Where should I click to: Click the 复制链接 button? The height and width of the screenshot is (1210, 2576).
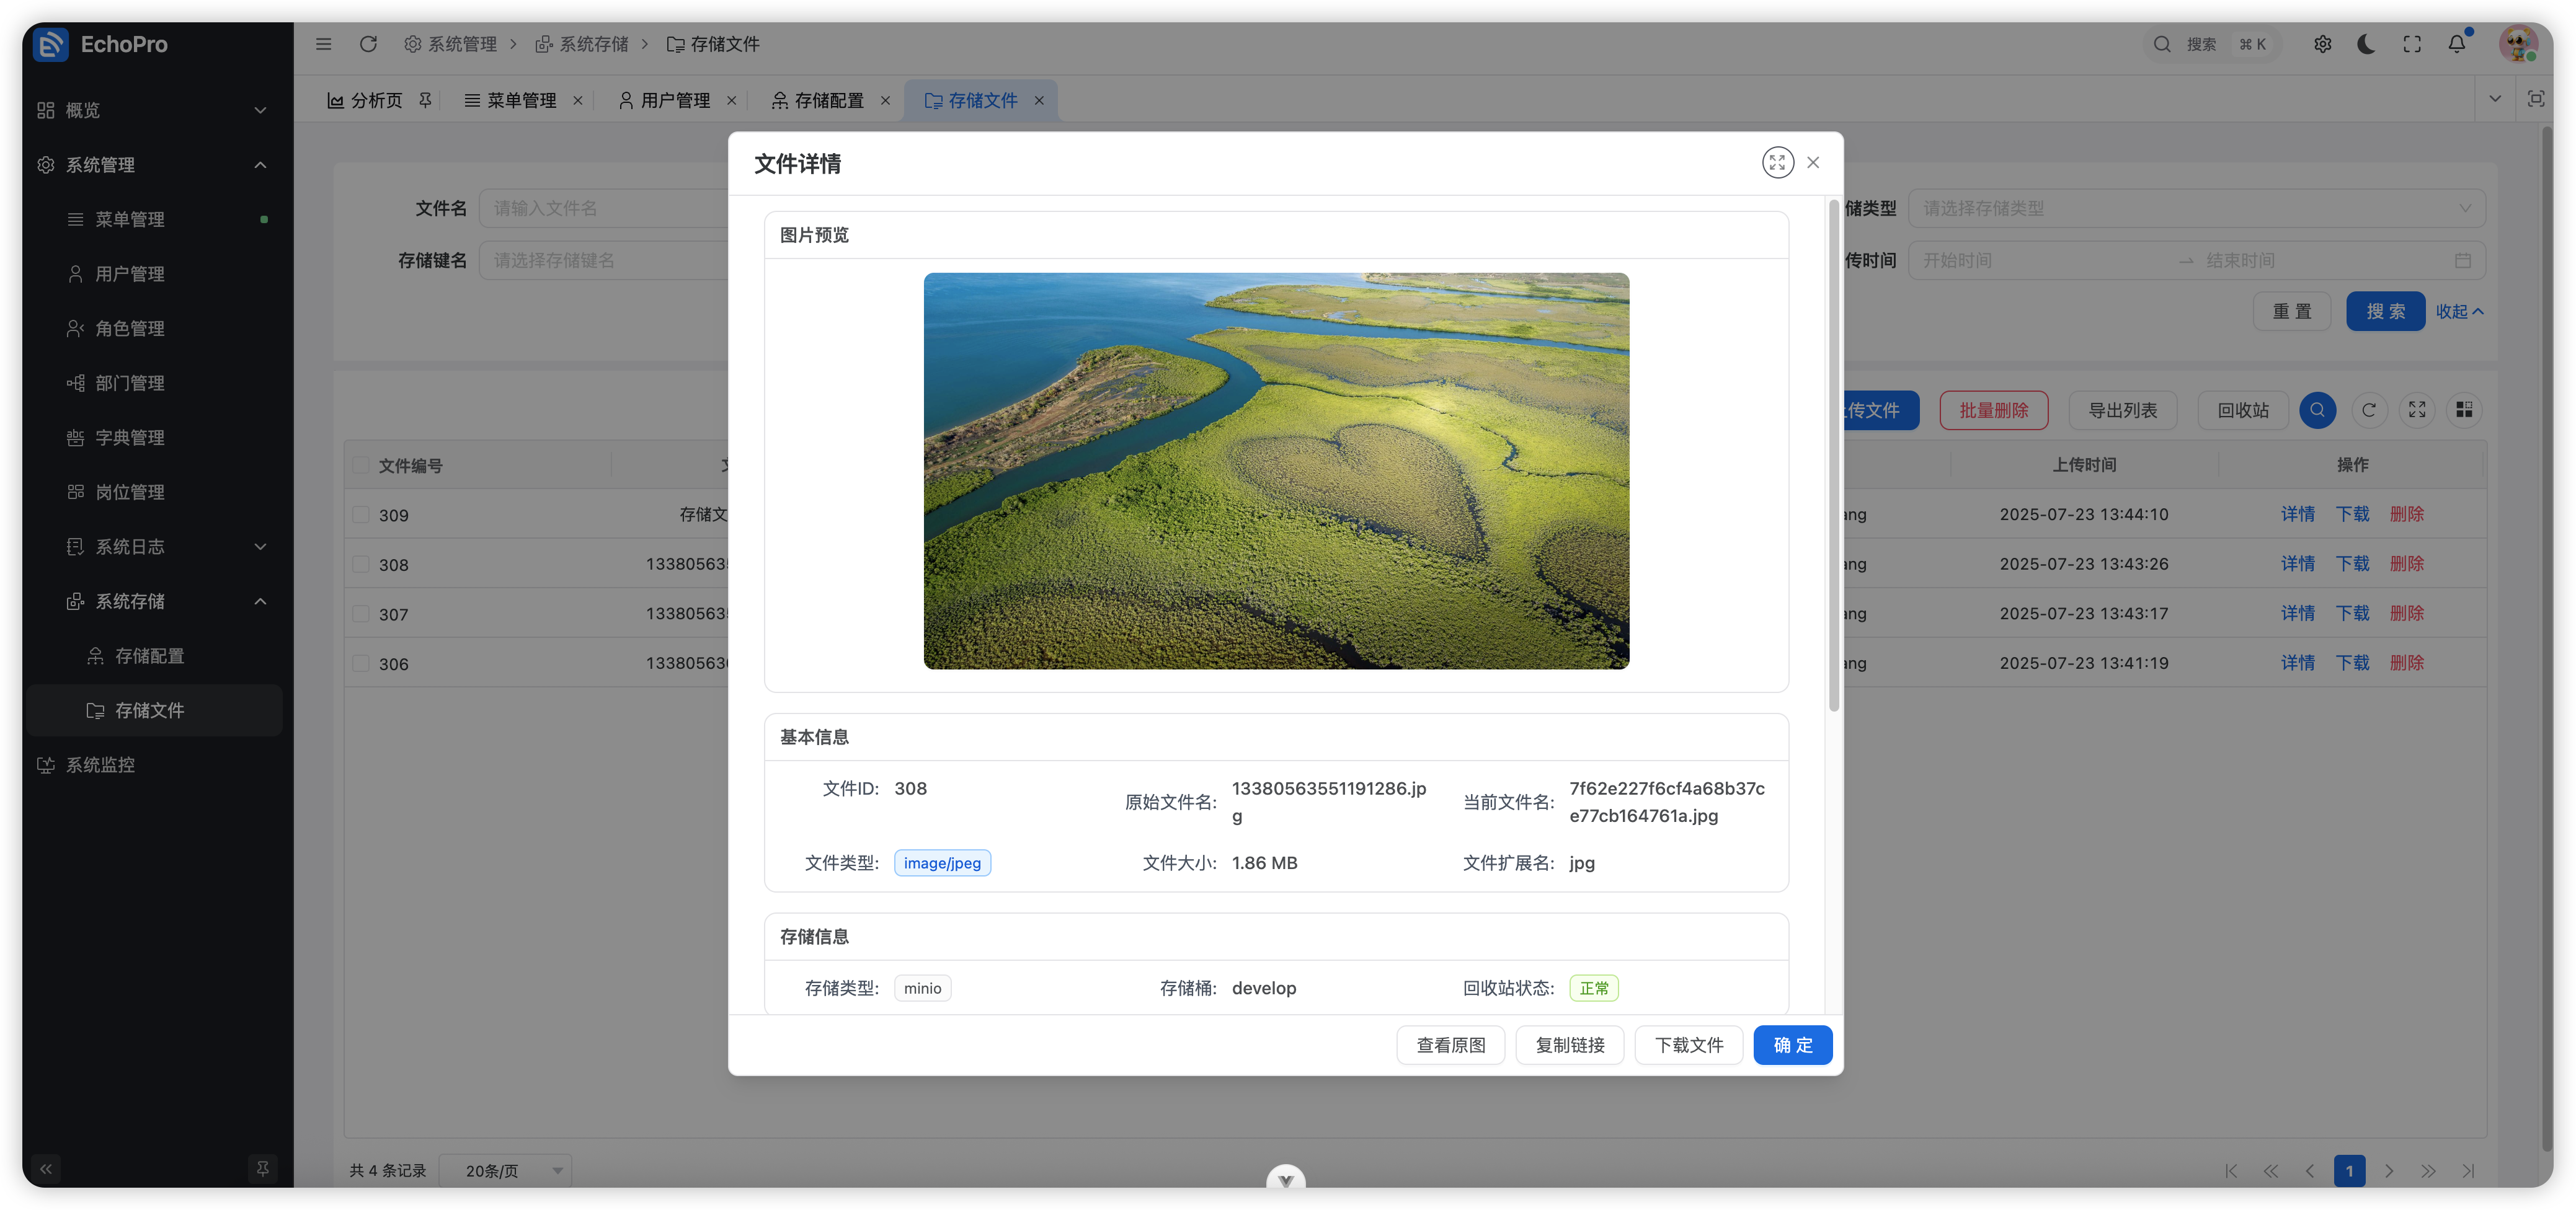(x=1569, y=1045)
